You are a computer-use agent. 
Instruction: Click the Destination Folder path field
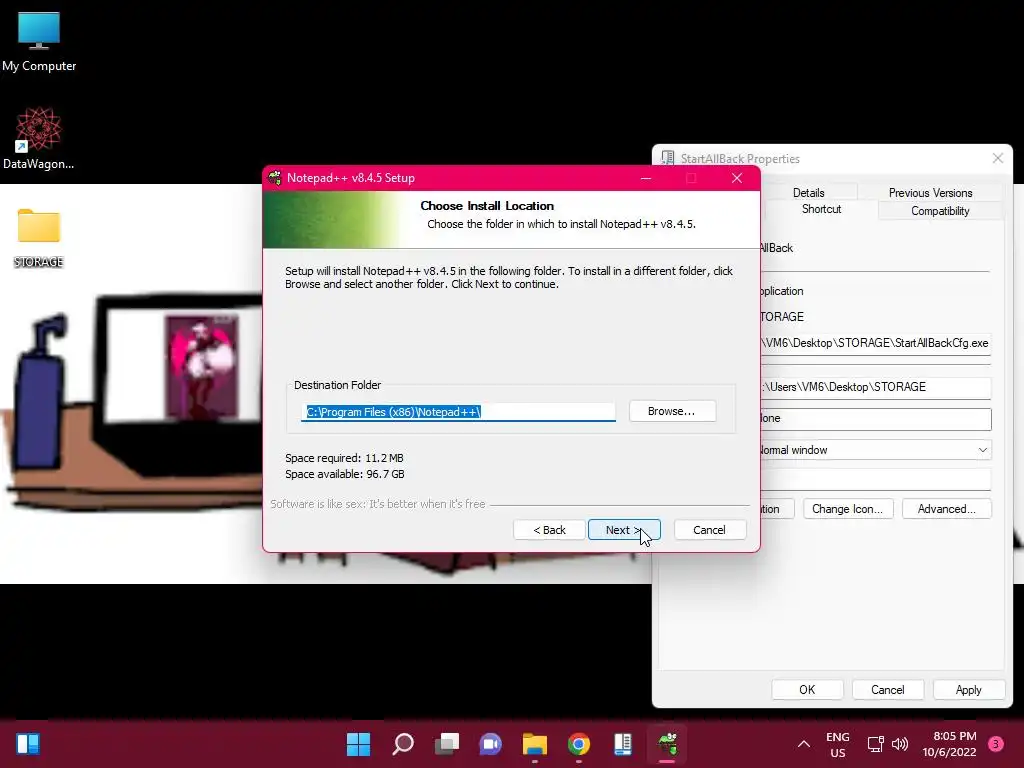pos(458,411)
